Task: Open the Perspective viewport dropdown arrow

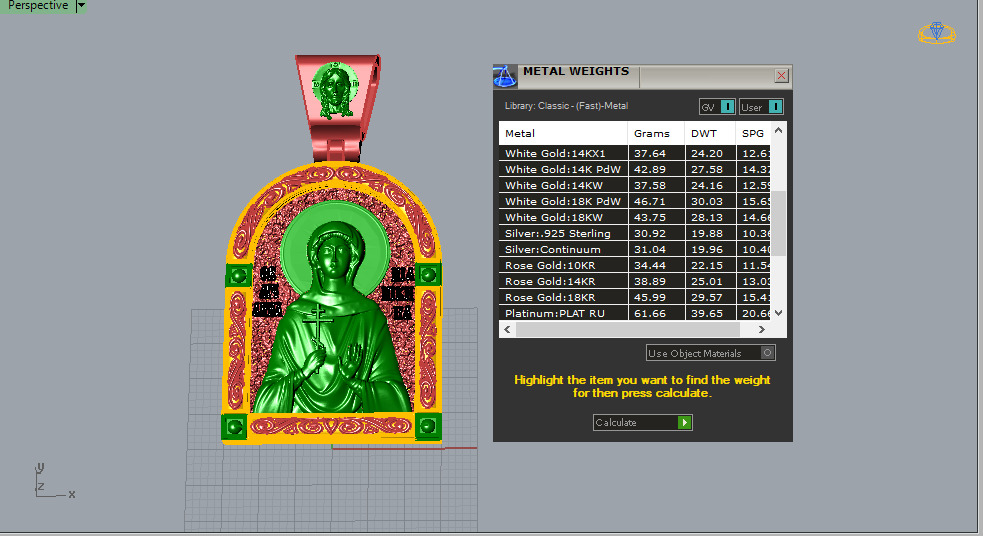Action: point(81,6)
